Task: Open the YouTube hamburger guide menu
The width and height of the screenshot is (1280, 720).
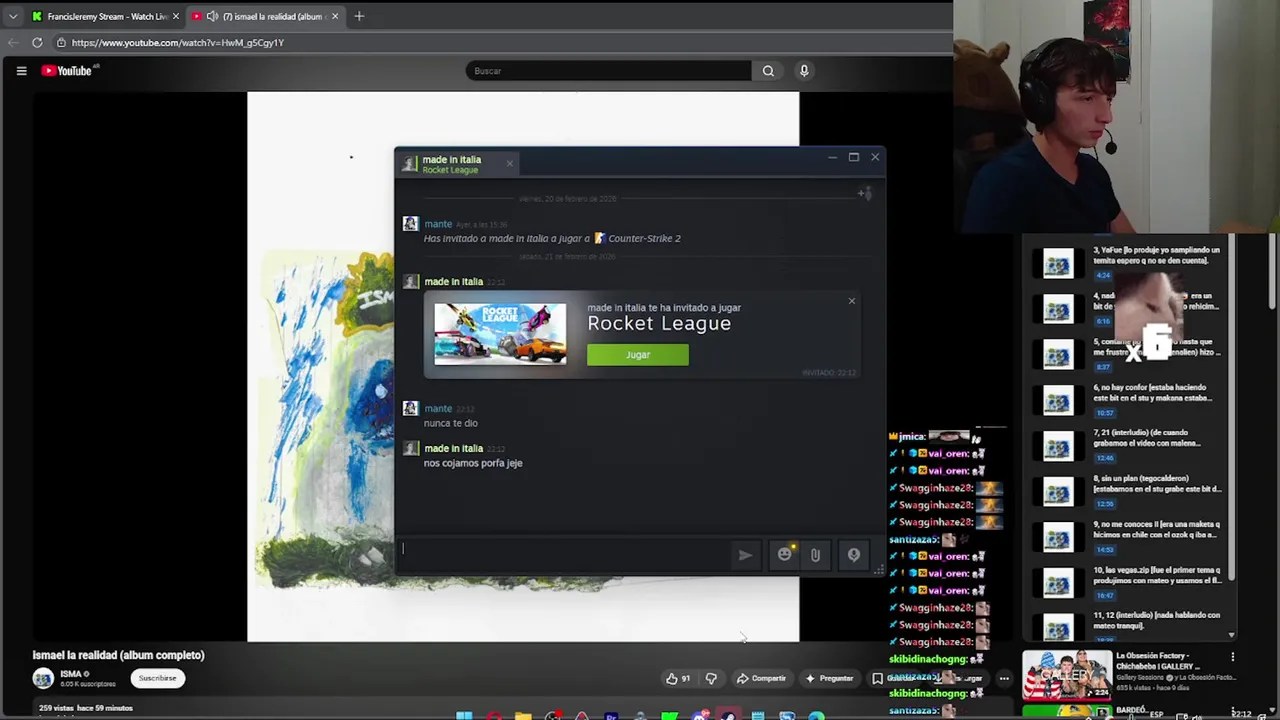Action: [x=21, y=71]
